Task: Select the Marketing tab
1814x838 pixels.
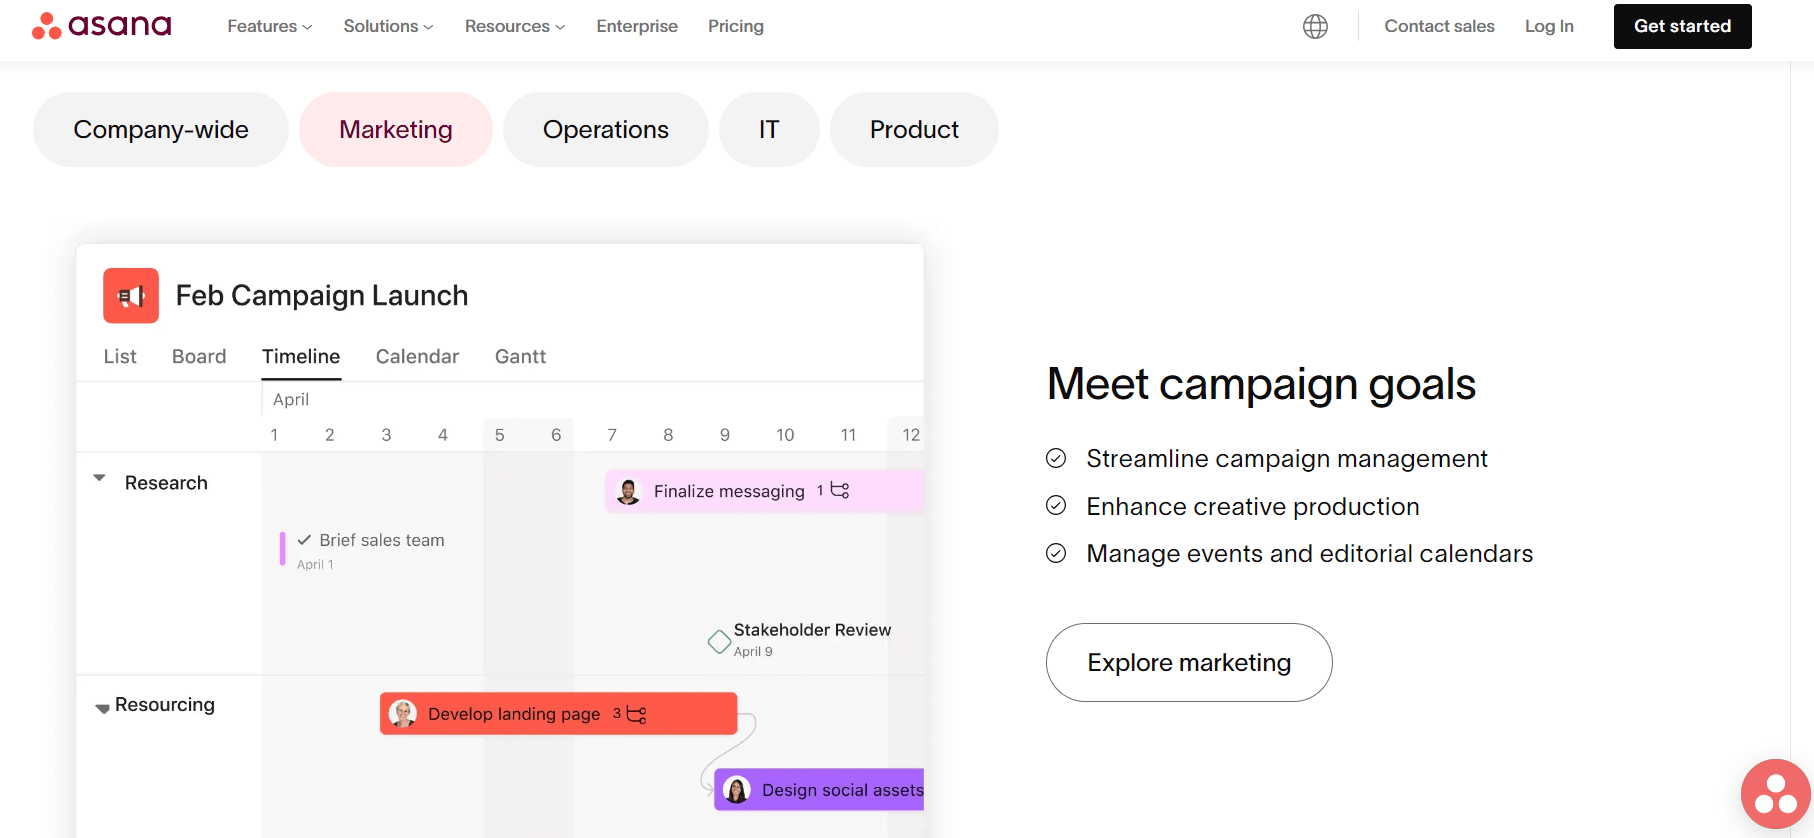Action: point(396,129)
